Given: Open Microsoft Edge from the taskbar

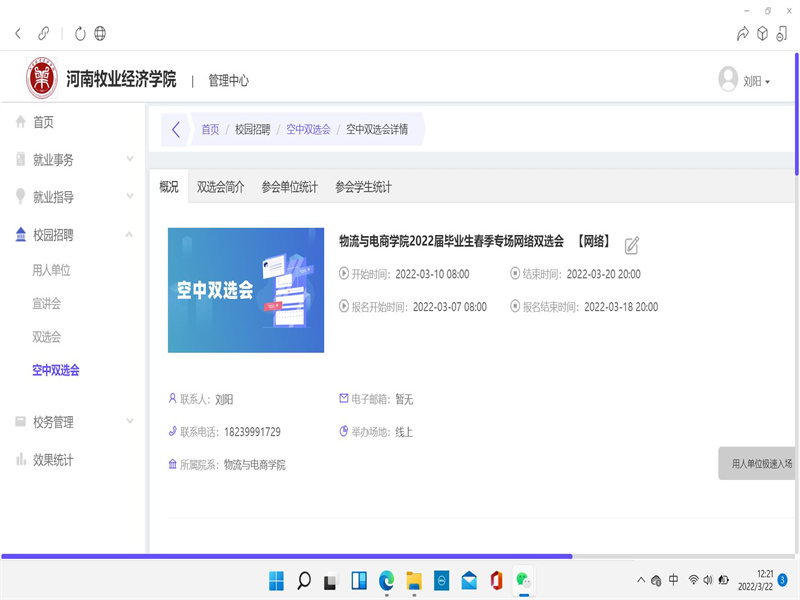Looking at the screenshot, I should (x=386, y=580).
